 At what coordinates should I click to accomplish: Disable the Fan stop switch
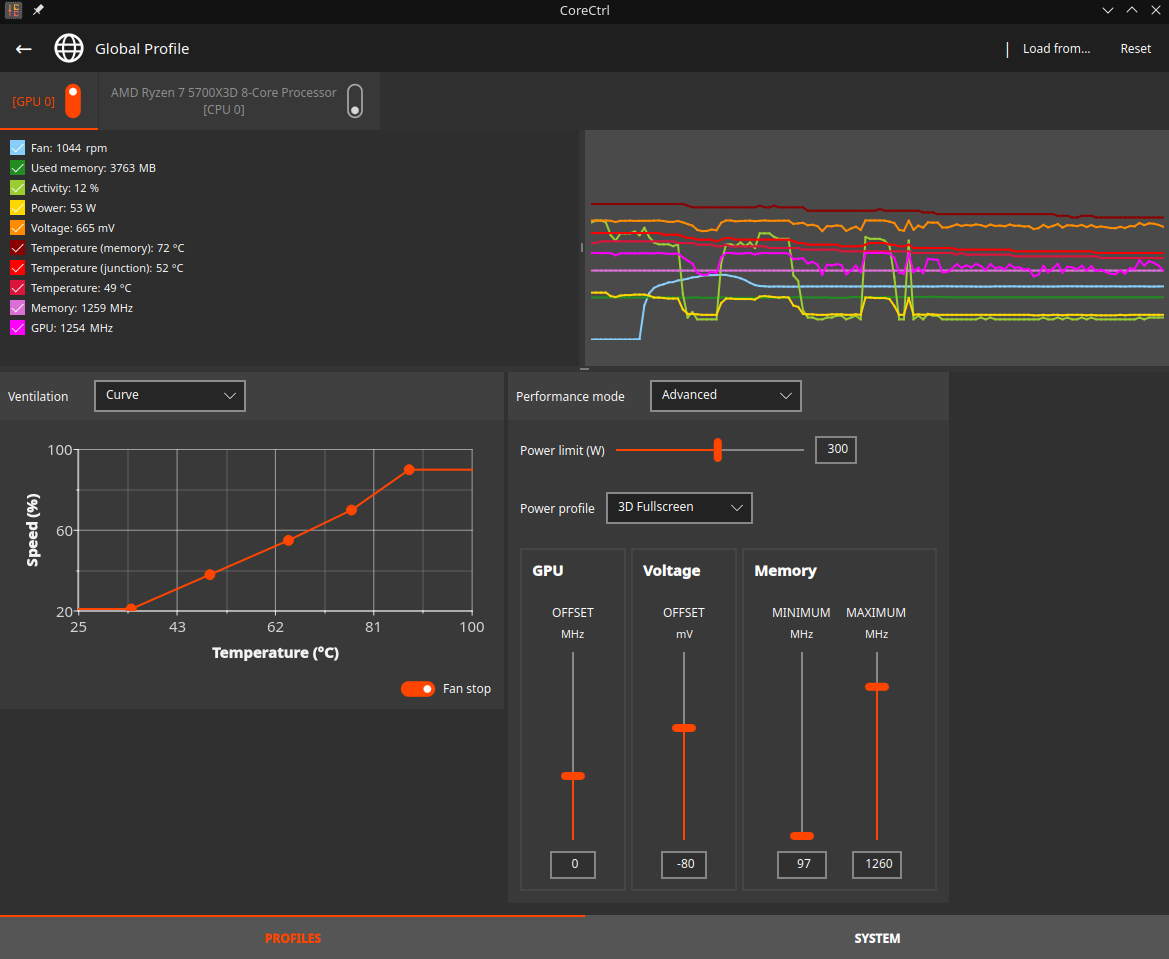pyautogui.click(x=418, y=688)
